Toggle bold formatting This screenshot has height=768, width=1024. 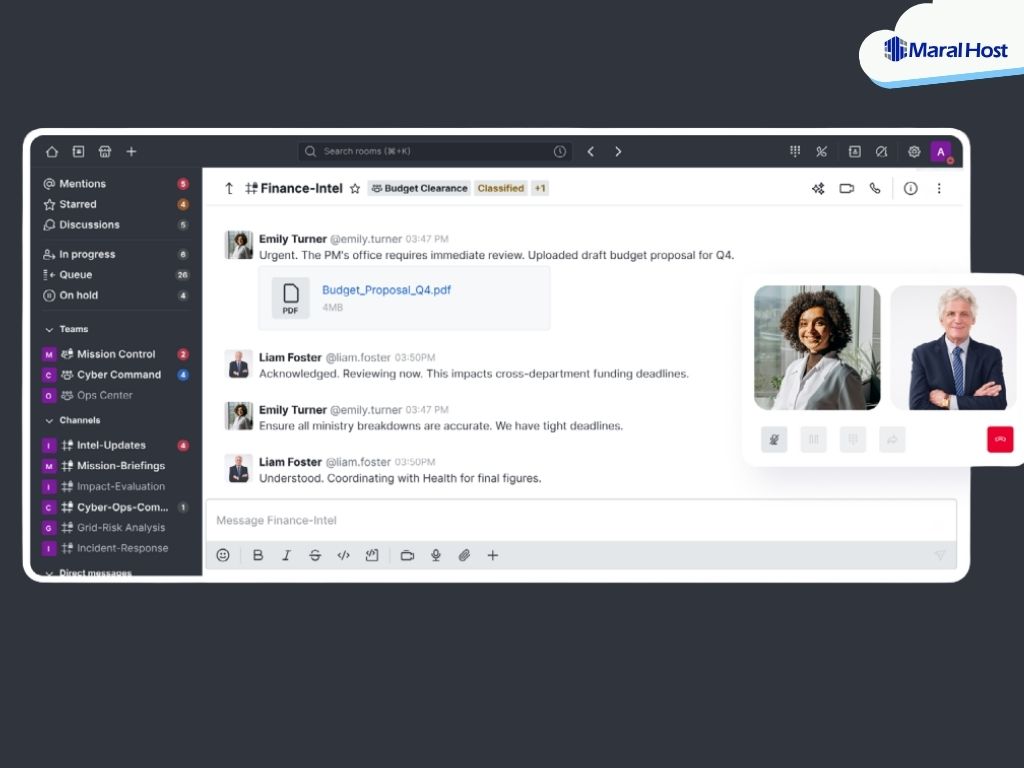pos(258,556)
